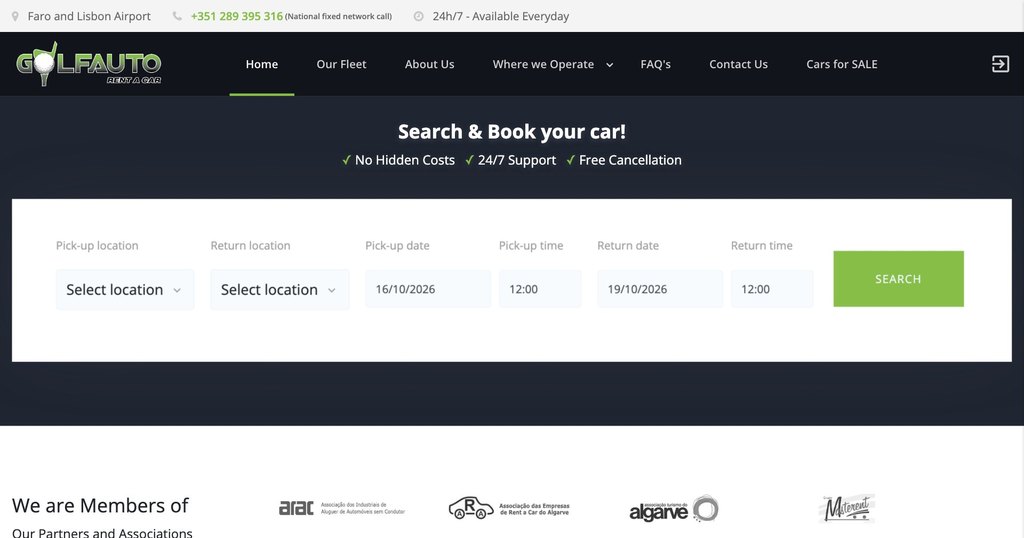Screen dimensions: 1024x538
Task: Click the location pin icon in top bar
Action: click(15, 16)
